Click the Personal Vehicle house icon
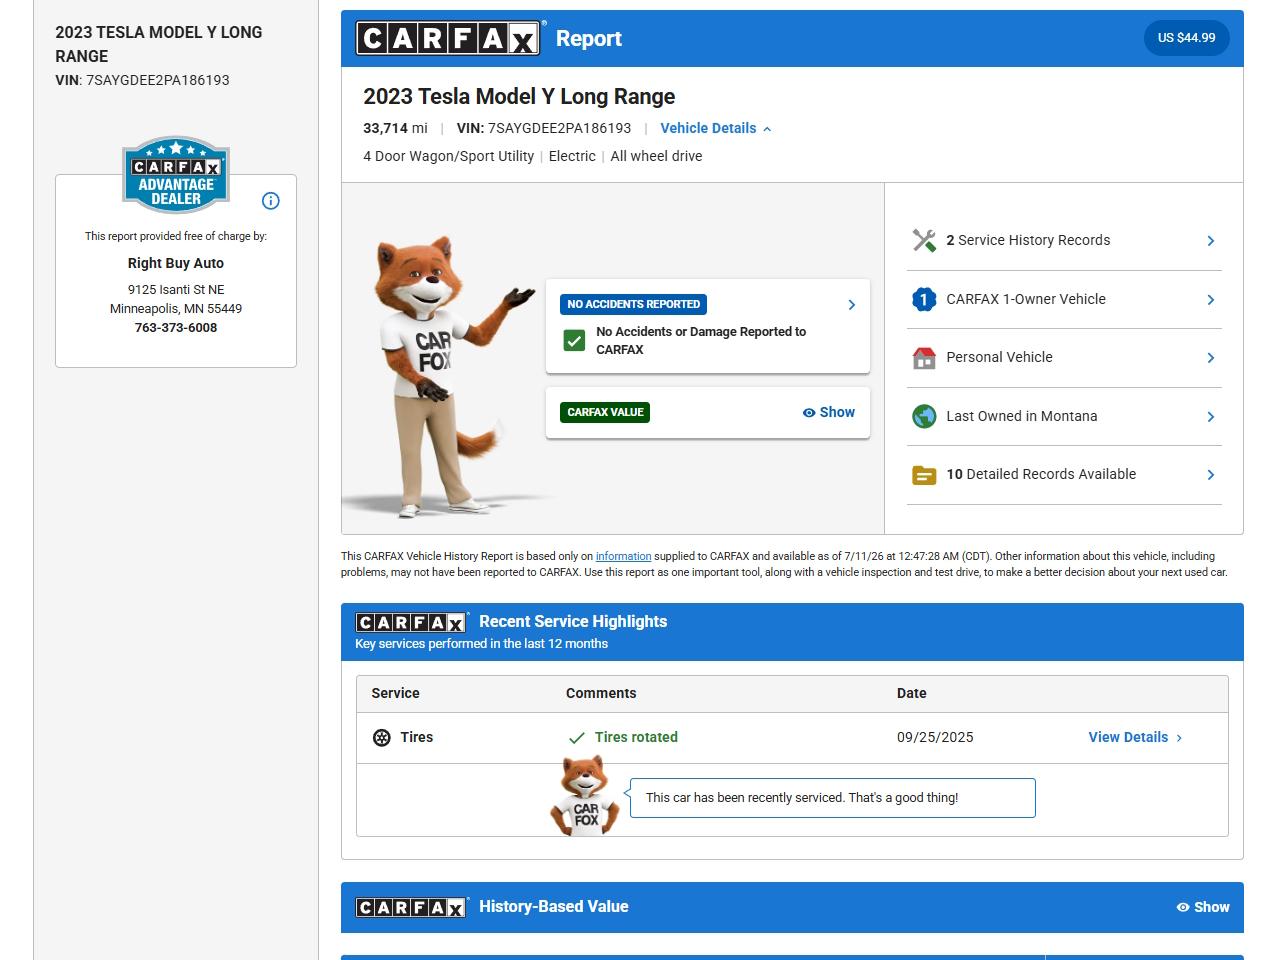The width and height of the screenshot is (1280, 960). [924, 358]
